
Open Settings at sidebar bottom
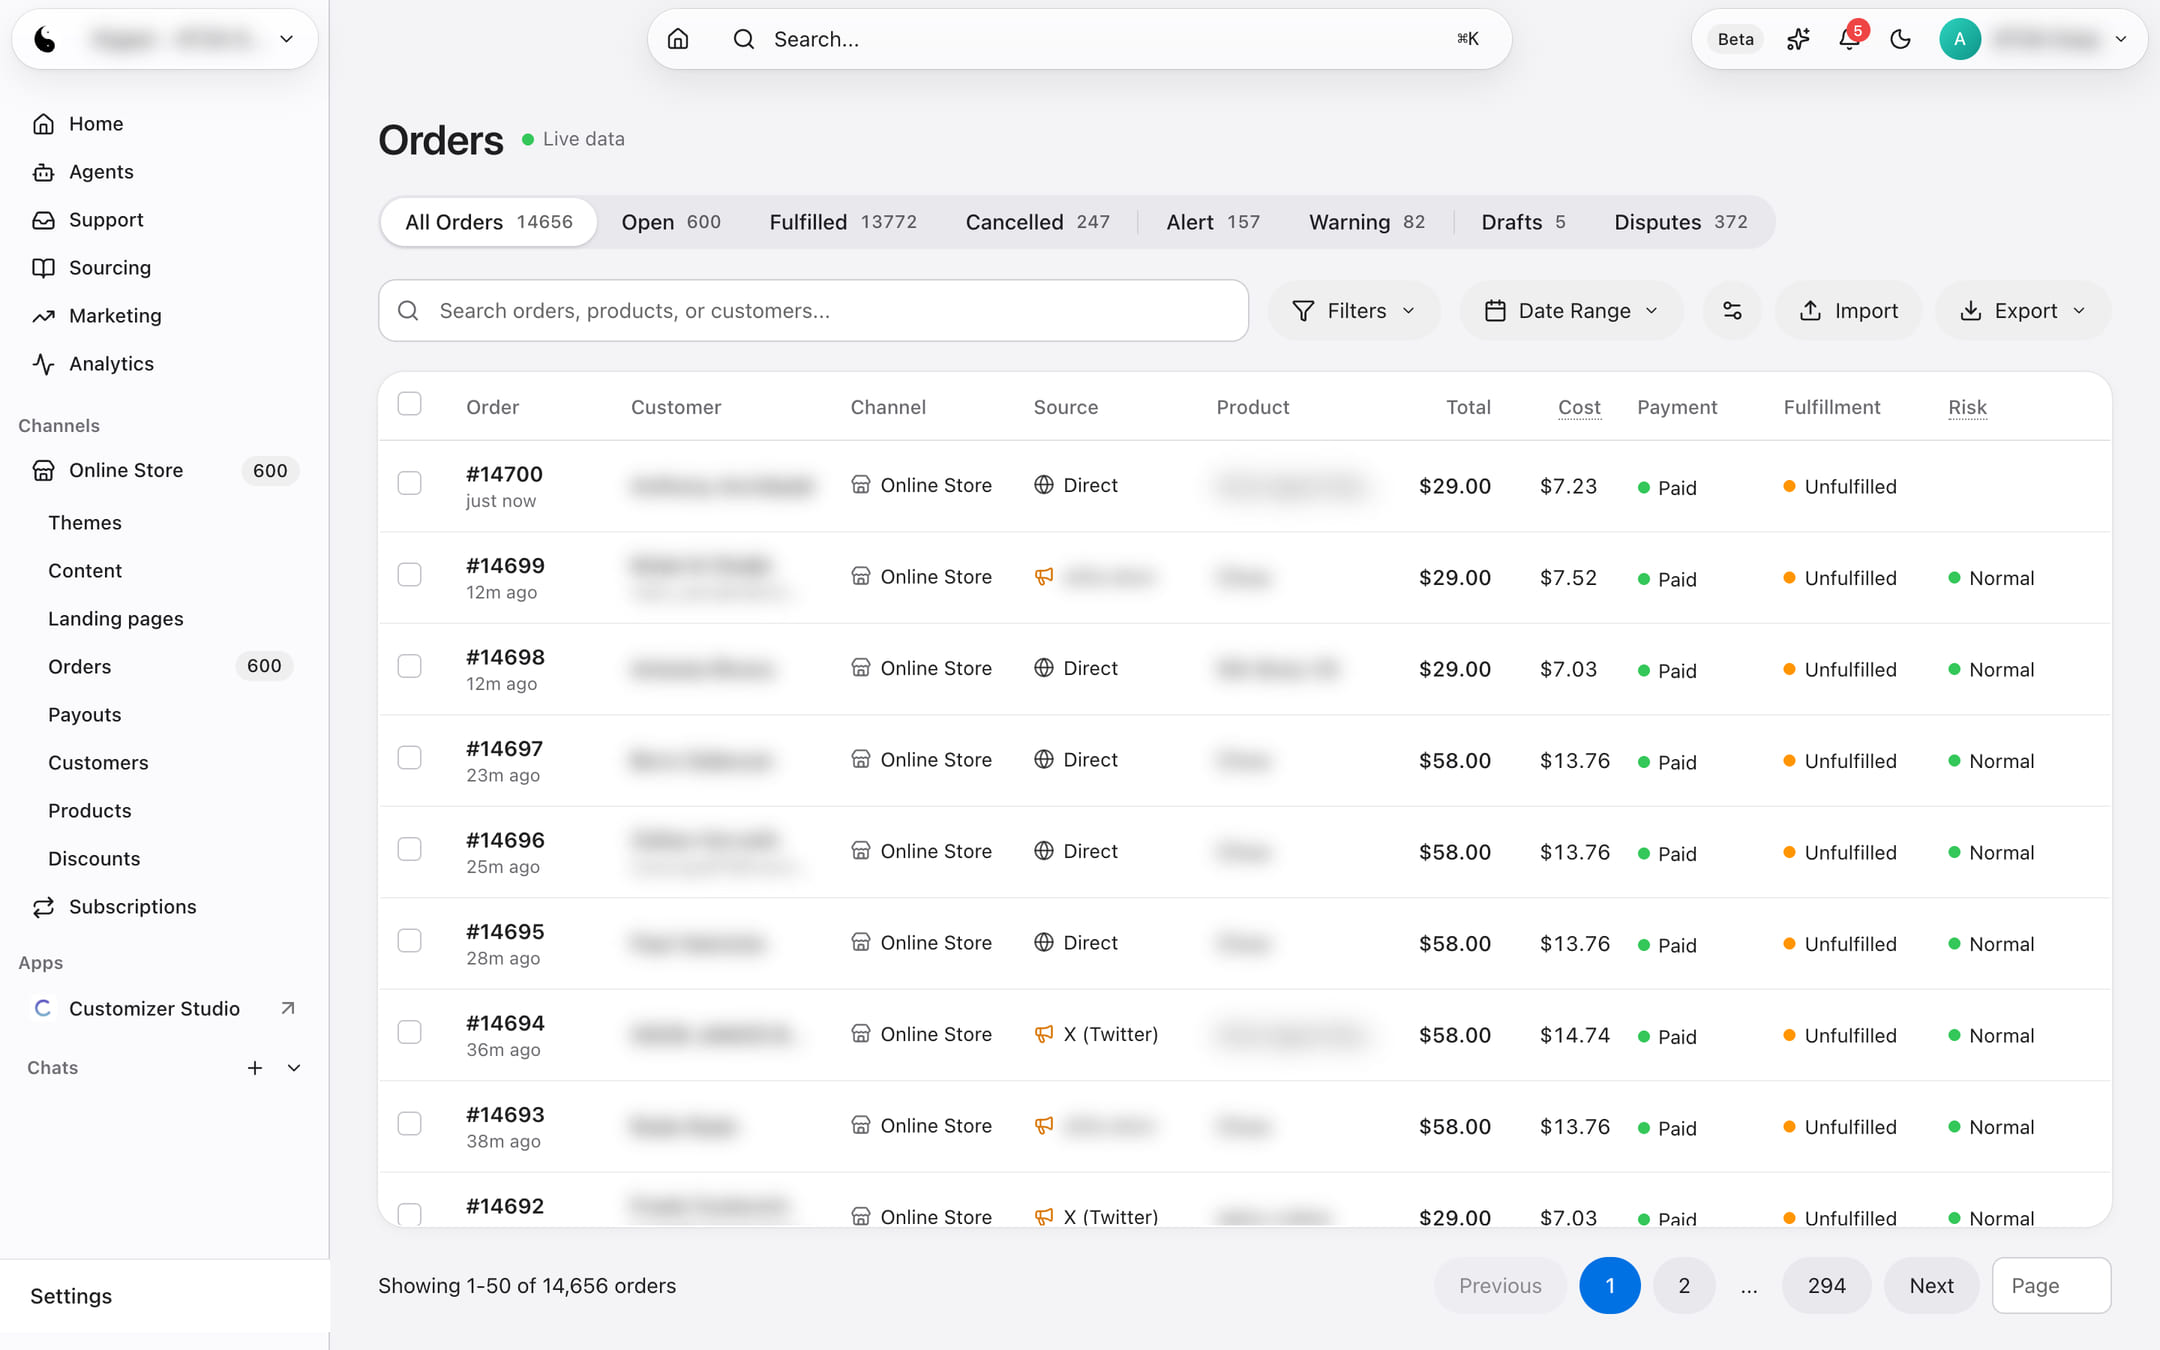71,1296
